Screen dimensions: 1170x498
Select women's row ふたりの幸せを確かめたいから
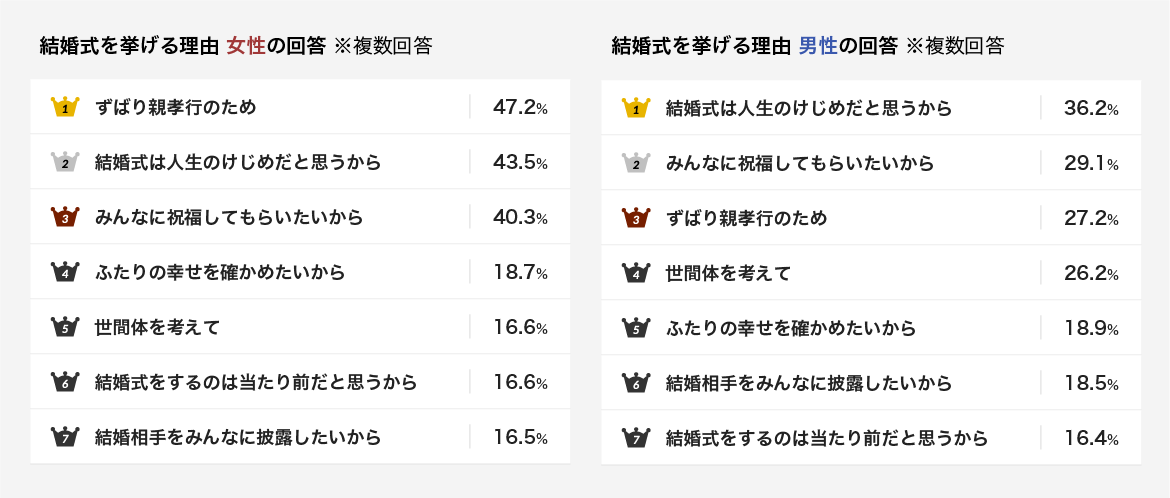tap(300, 272)
